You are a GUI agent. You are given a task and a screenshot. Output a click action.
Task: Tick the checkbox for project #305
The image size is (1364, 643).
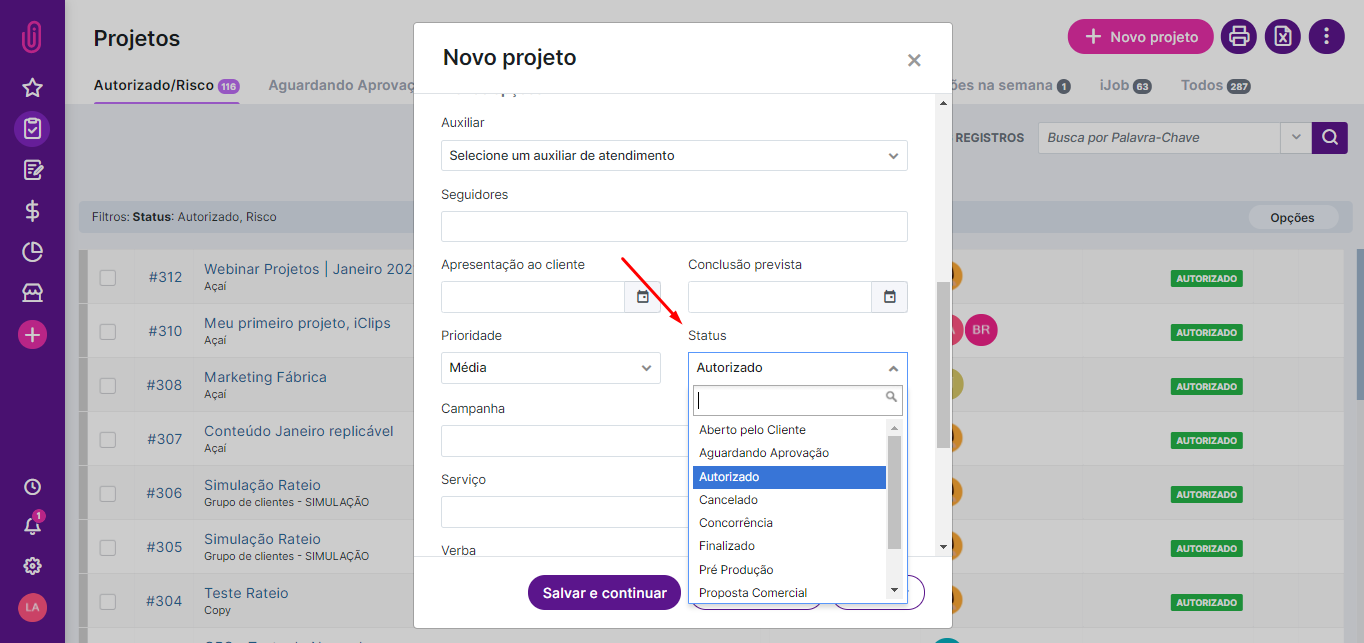tap(108, 548)
